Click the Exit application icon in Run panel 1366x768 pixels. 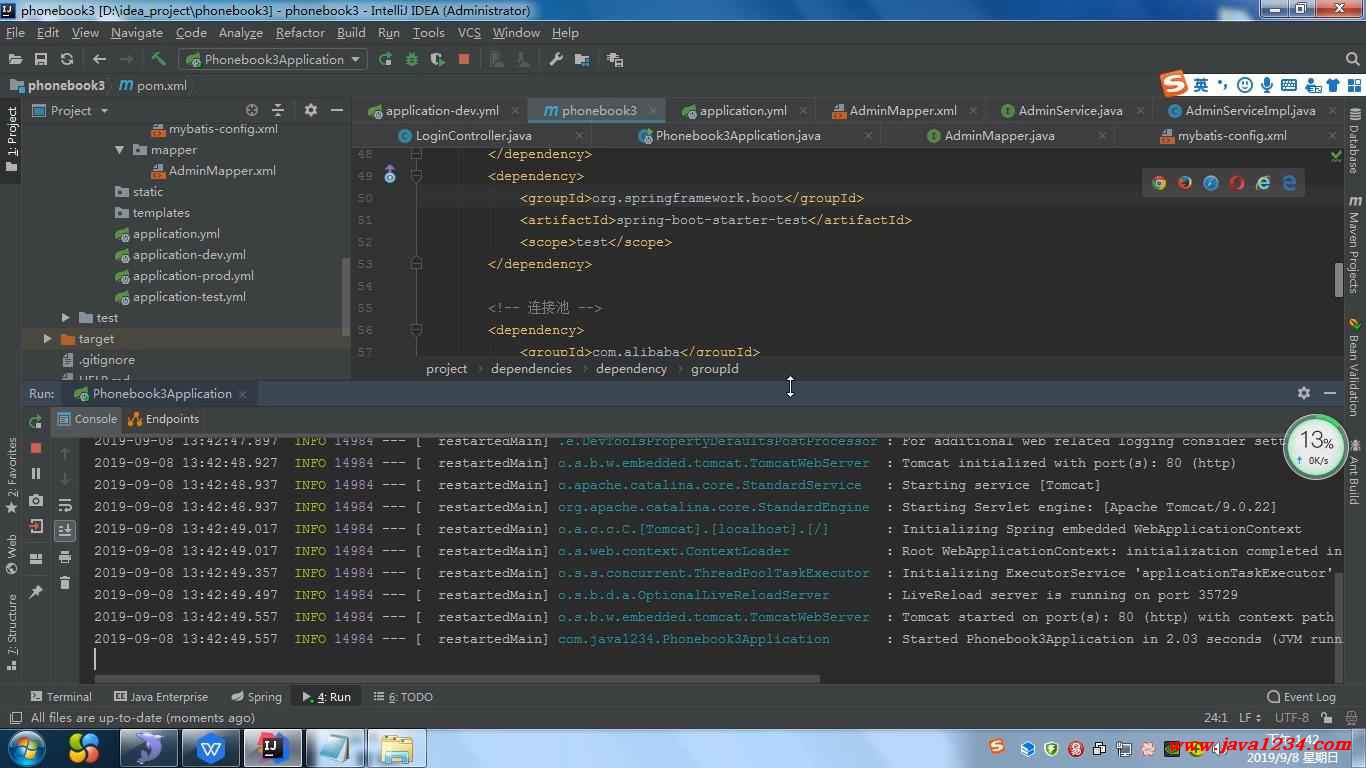tap(36, 526)
